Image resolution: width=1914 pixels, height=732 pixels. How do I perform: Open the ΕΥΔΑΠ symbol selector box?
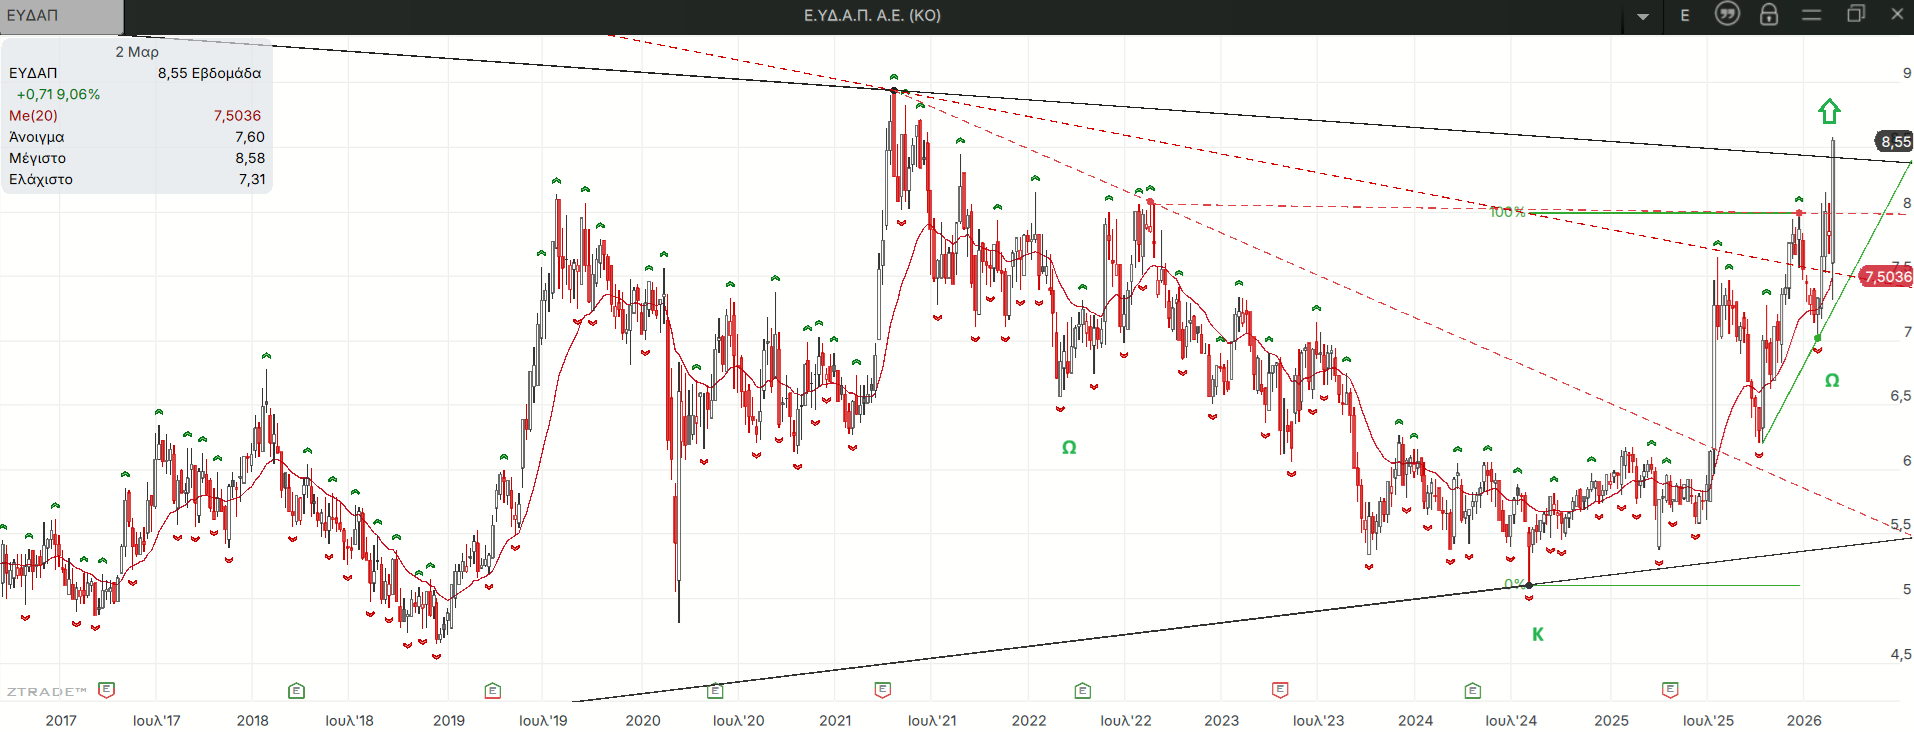pos(61,16)
